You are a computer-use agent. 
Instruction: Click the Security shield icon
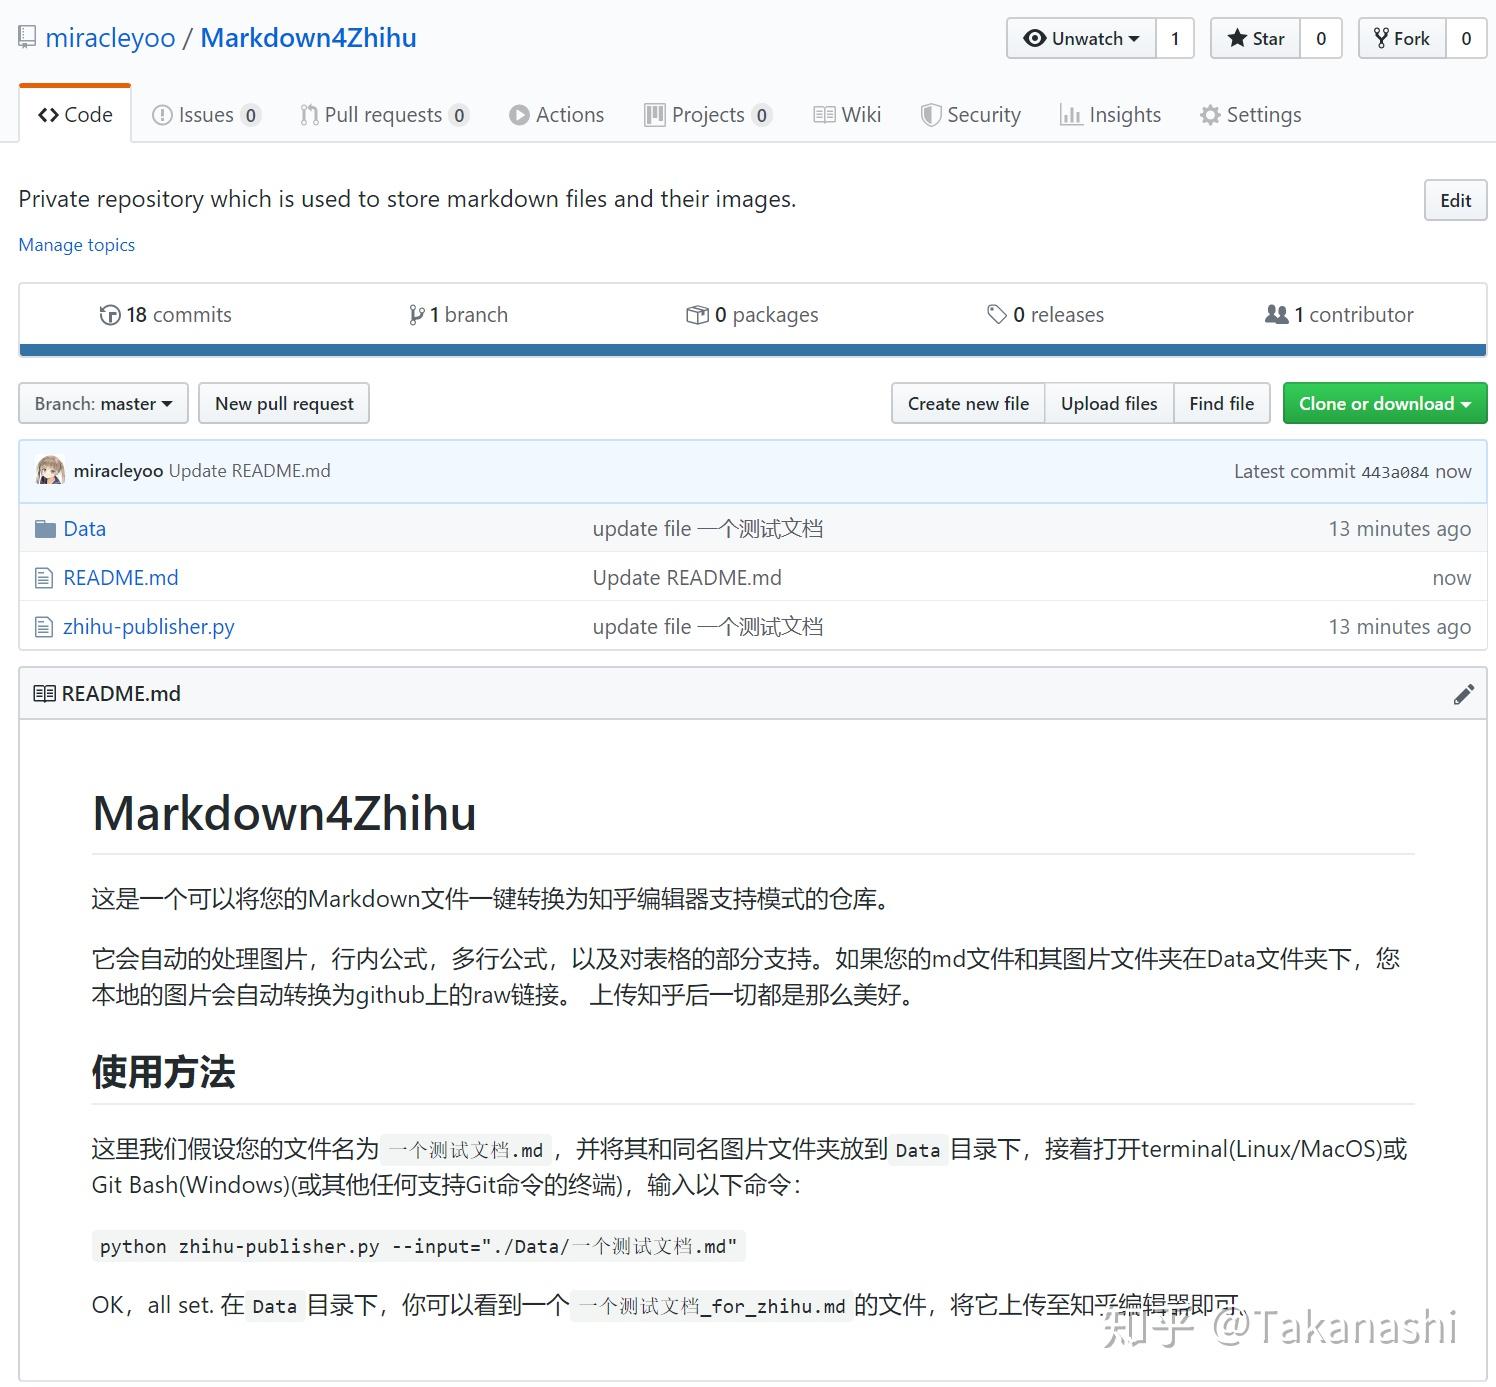(931, 115)
